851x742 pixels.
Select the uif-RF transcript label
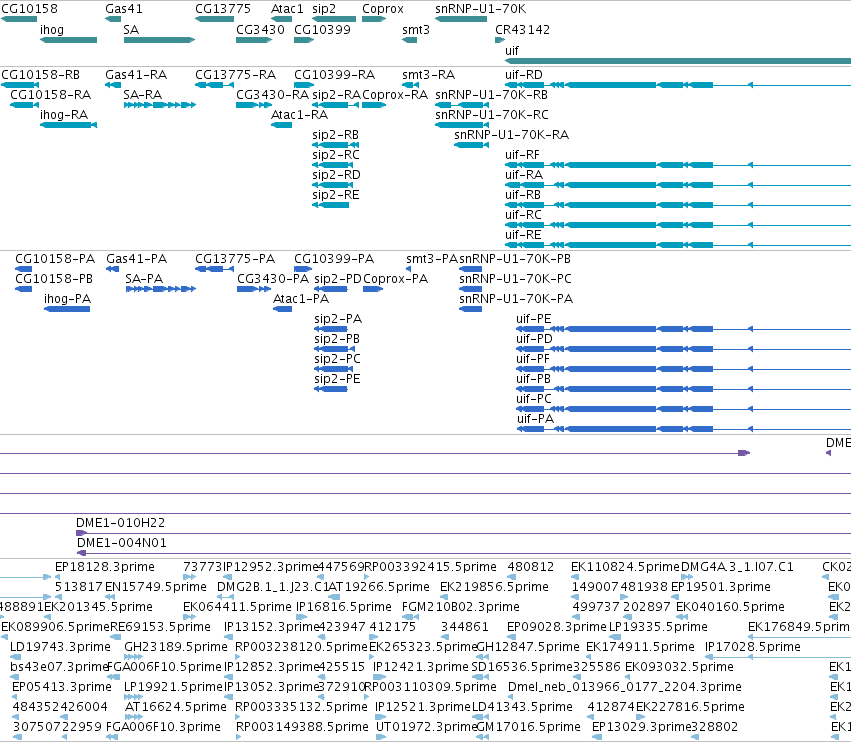pyautogui.click(x=523, y=155)
